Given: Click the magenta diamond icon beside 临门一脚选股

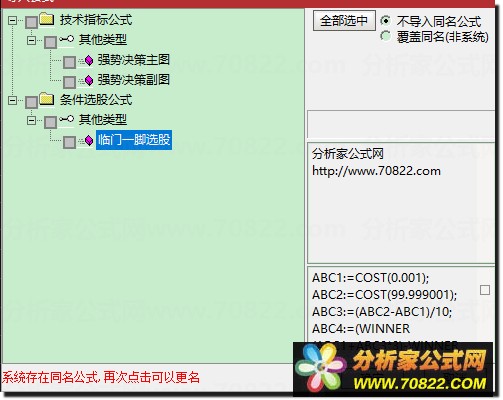Looking at the screenshot, I should coord(89,140).
